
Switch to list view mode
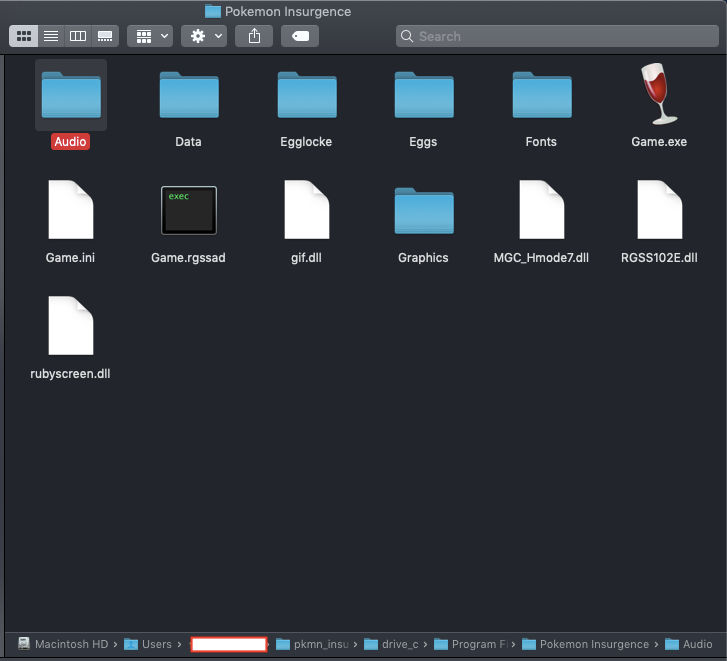click(51, 36)
